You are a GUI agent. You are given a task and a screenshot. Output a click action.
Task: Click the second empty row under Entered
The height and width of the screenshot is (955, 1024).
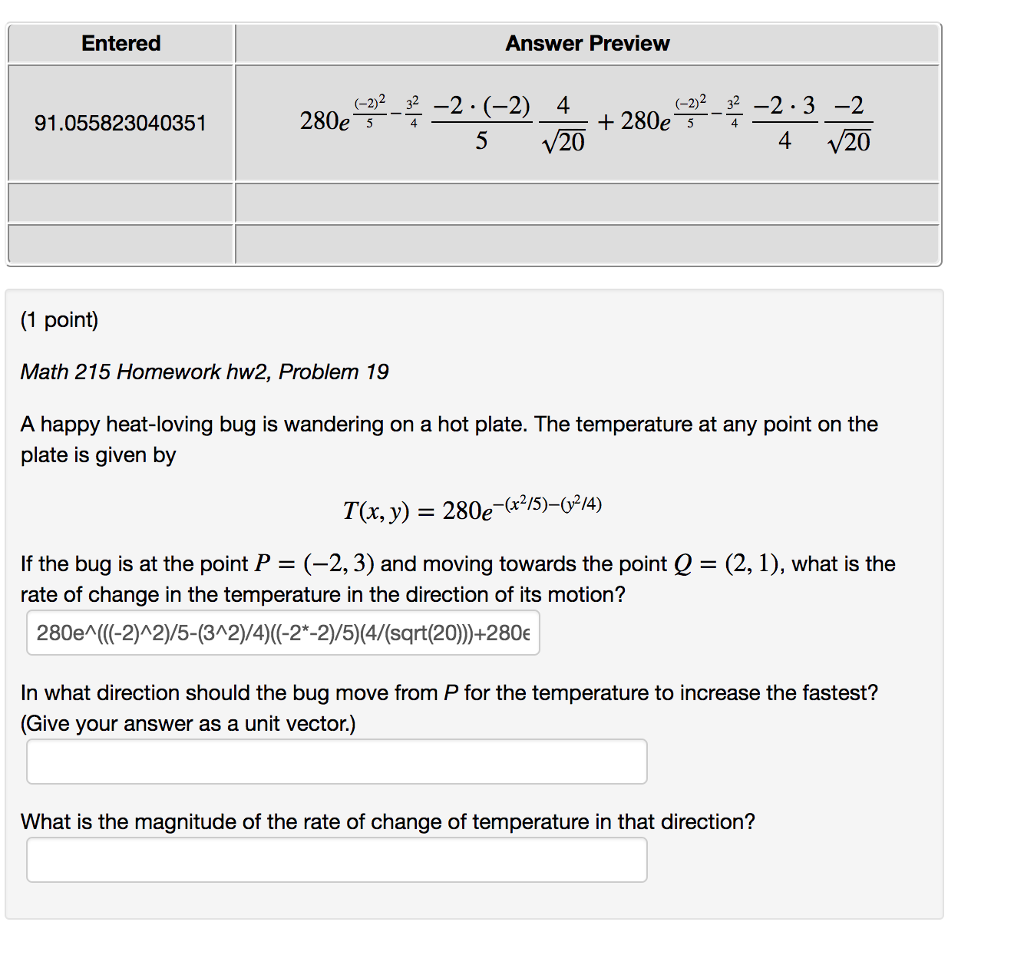(120, 244)
